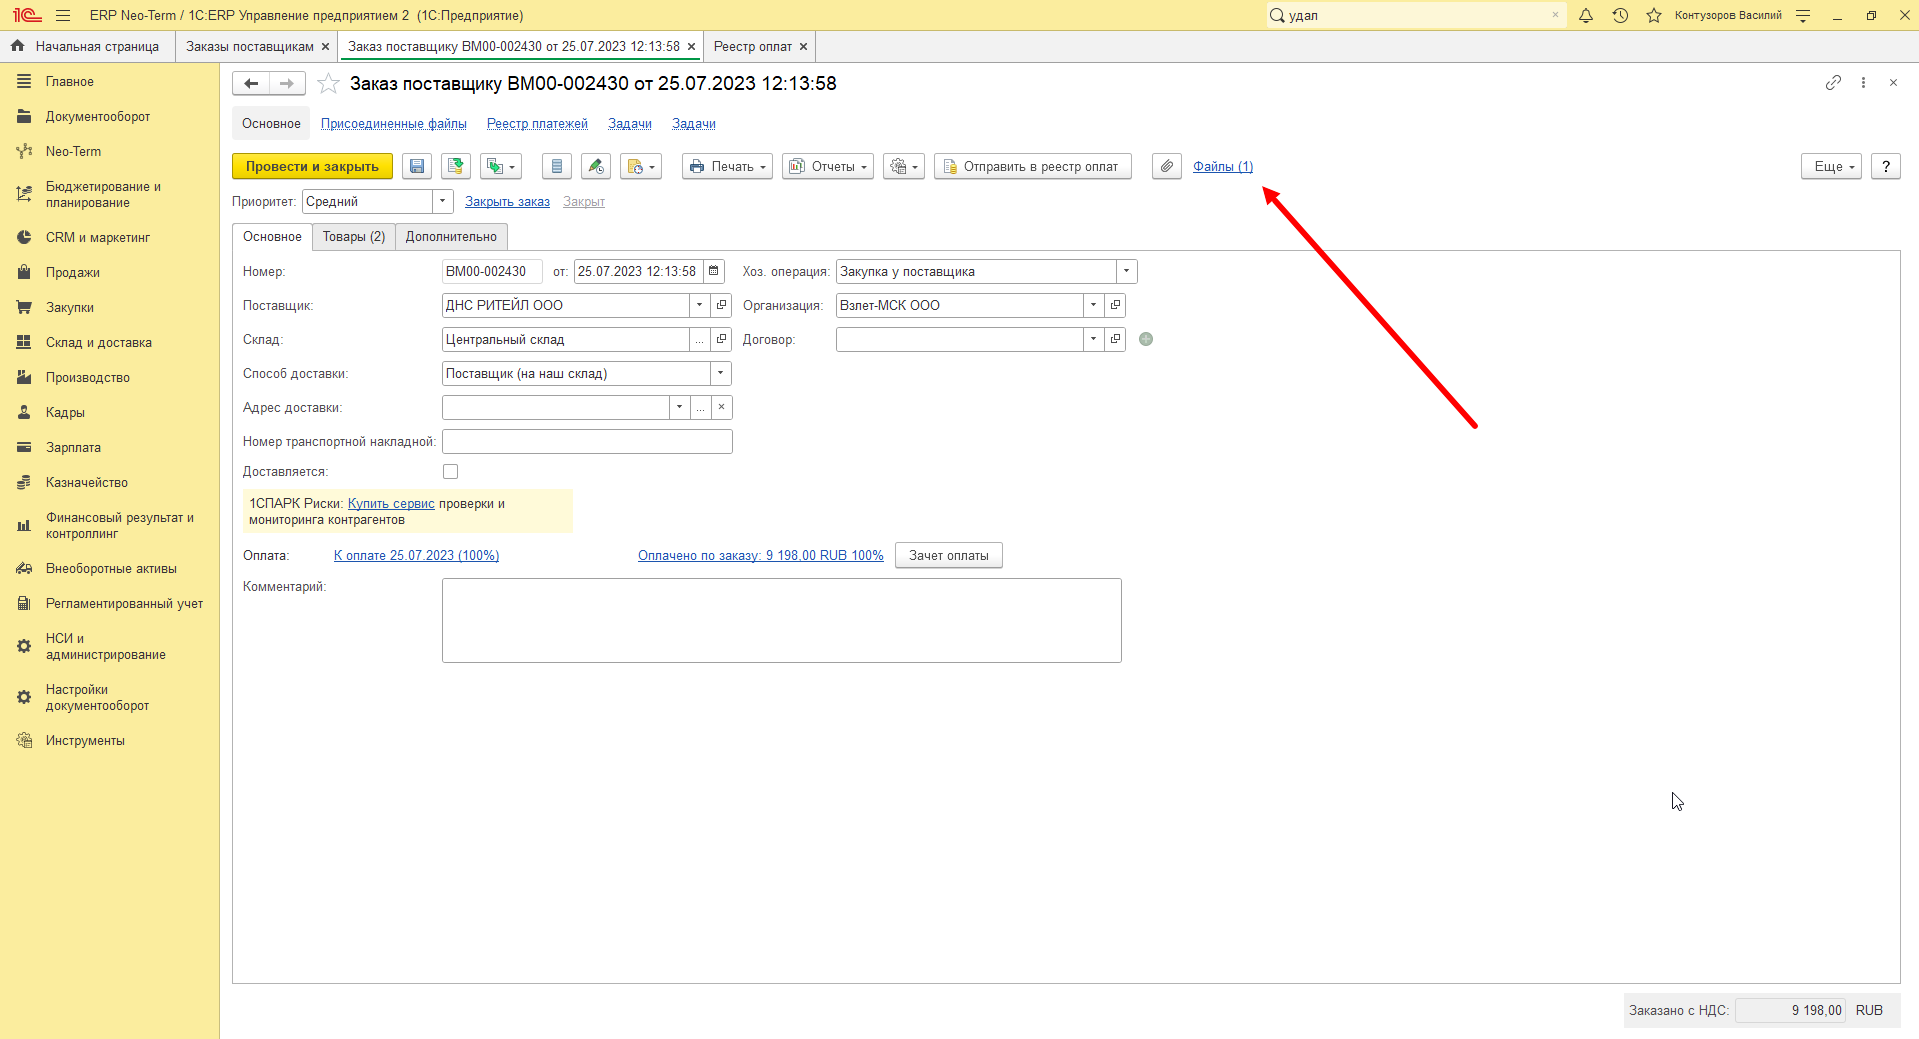1919x1039 pixels.
Task: Open the hamburger main menu icon
Action: [63, 15]
